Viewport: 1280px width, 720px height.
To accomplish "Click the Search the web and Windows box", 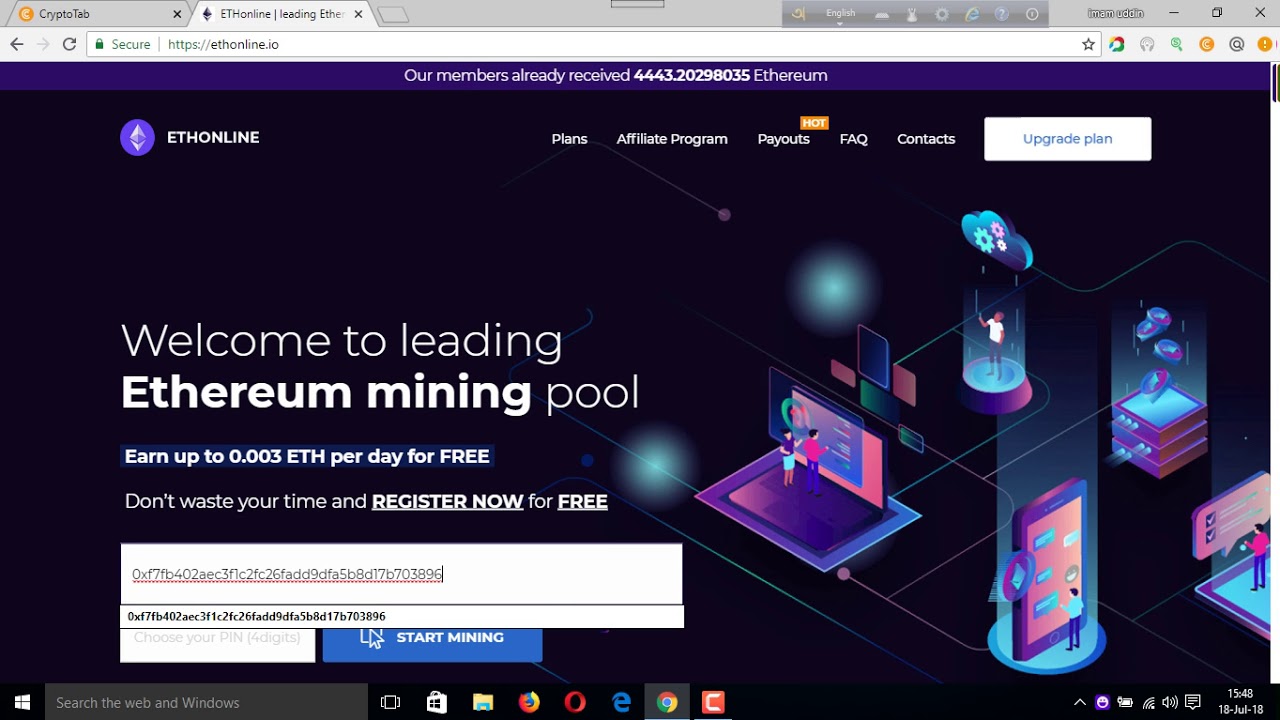I will 205,702.
